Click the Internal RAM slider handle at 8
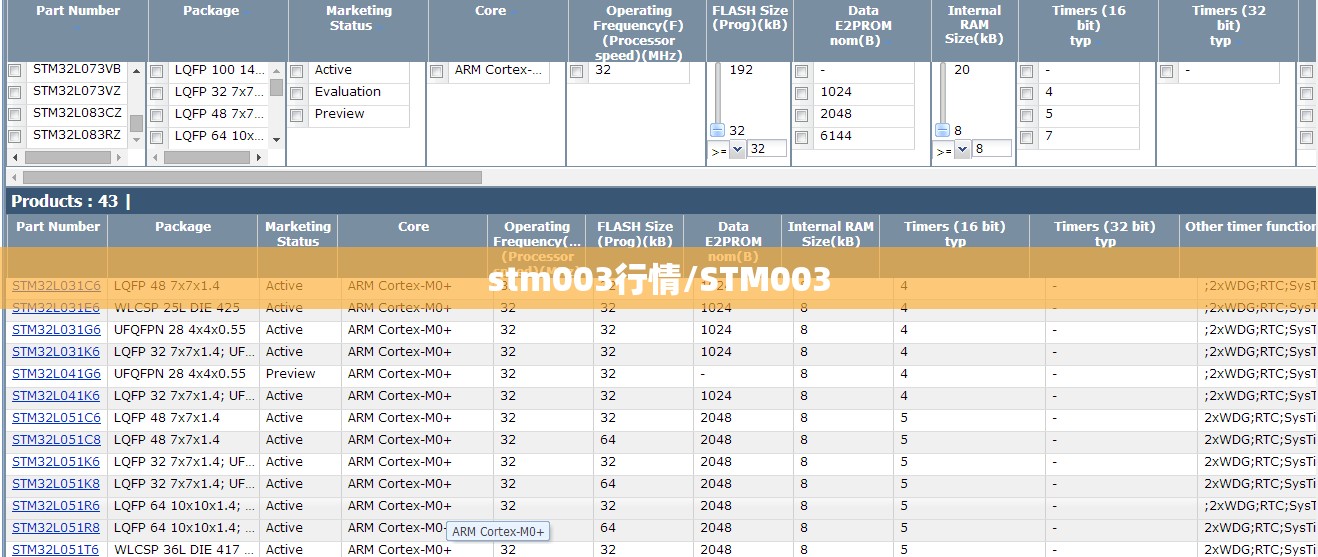Screen dimensions: 1318x557 pos(942,130)
